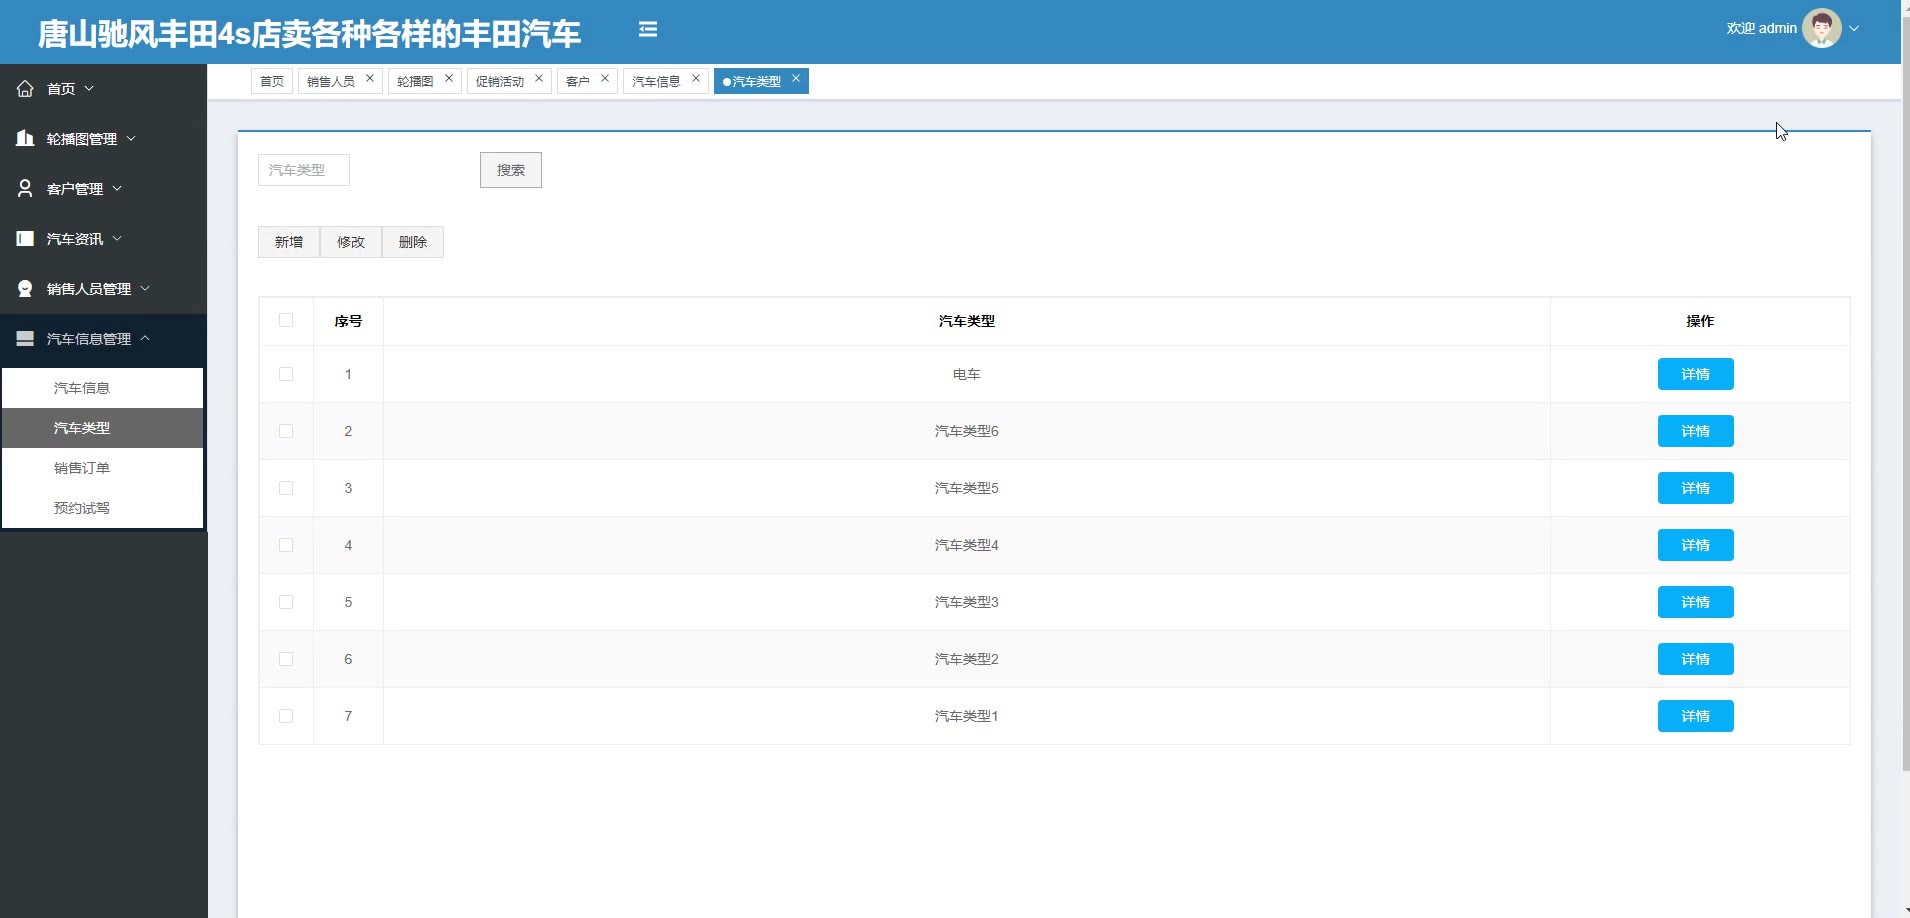View 详情 for 电车

(x=1696, y=374)
